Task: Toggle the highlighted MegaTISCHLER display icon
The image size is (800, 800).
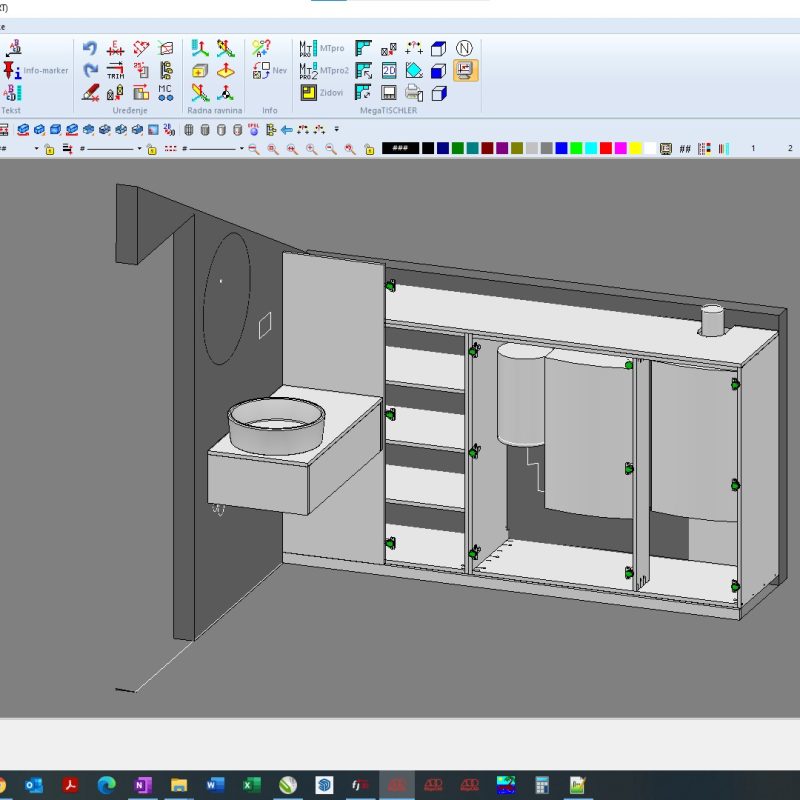Action: coord(465,70)
